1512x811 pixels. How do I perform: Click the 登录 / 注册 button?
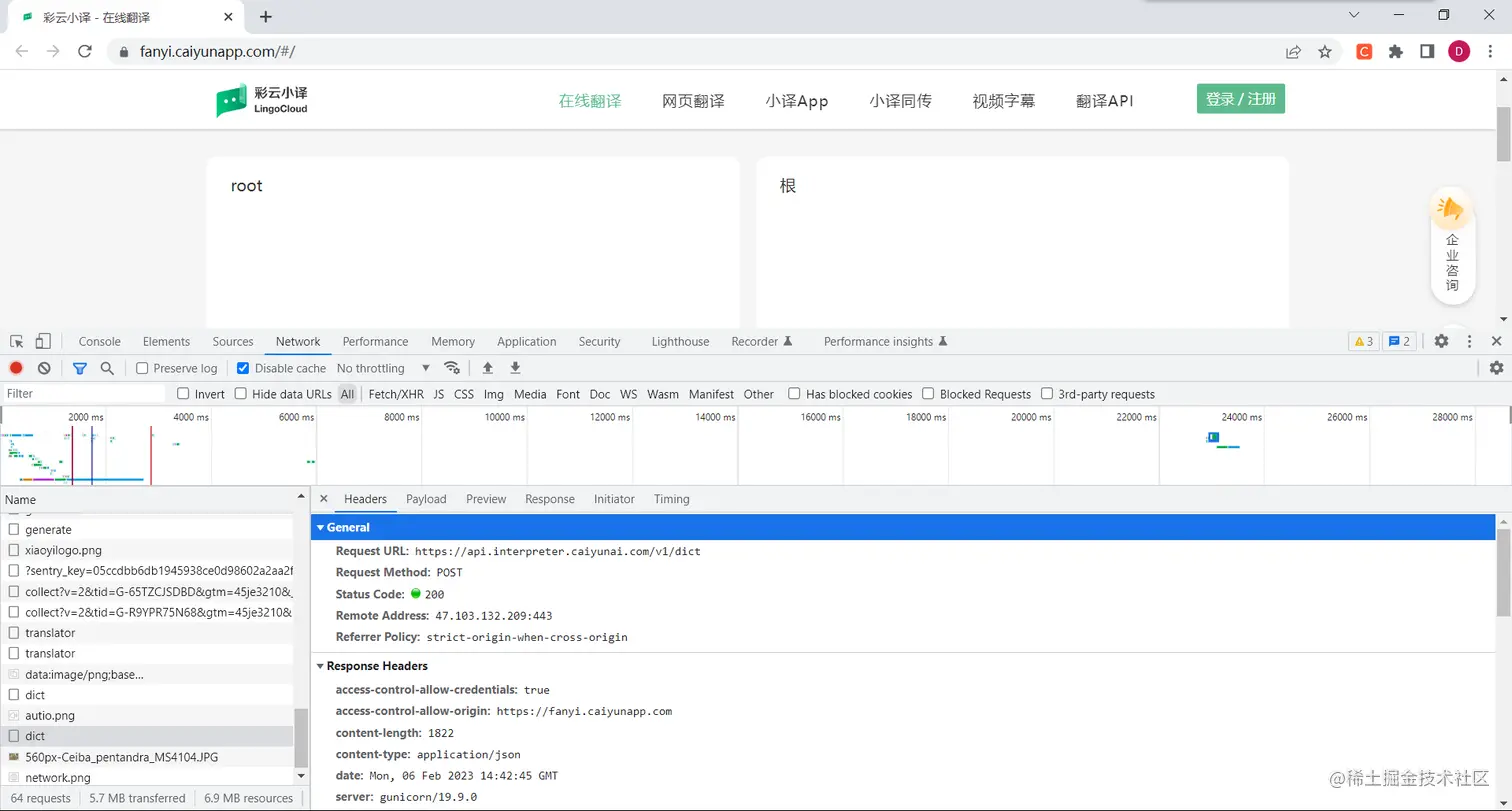tap(1241, 99)
